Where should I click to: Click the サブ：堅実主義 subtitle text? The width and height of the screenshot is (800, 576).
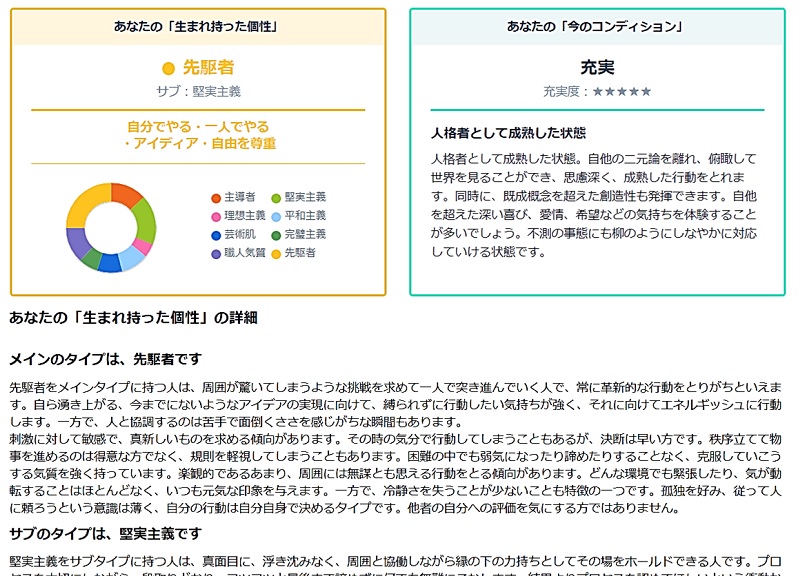pyautogui.click(x=197, y=91)
